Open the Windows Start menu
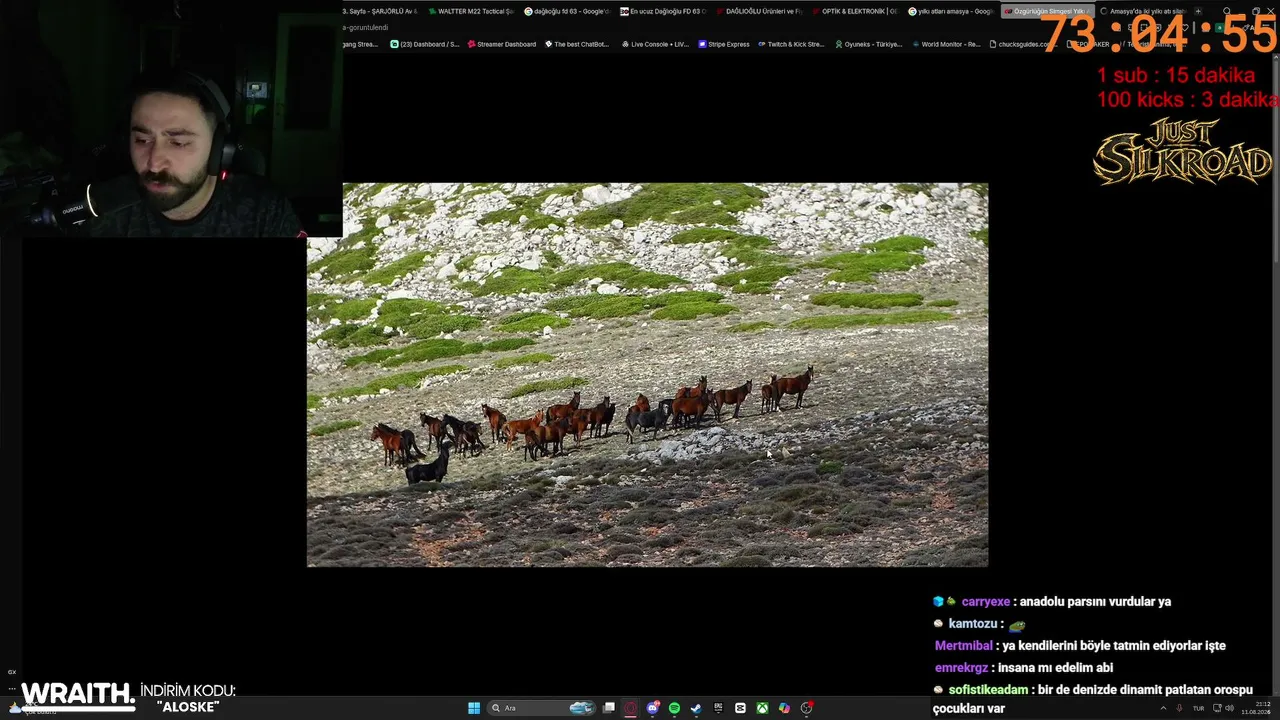The image size is (1280, 720). coord(474,708)
